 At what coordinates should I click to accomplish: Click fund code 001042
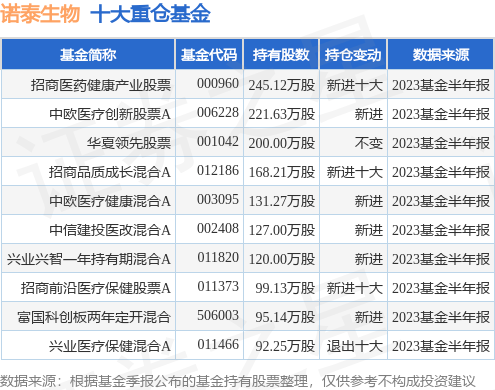[x=218, y=141]
